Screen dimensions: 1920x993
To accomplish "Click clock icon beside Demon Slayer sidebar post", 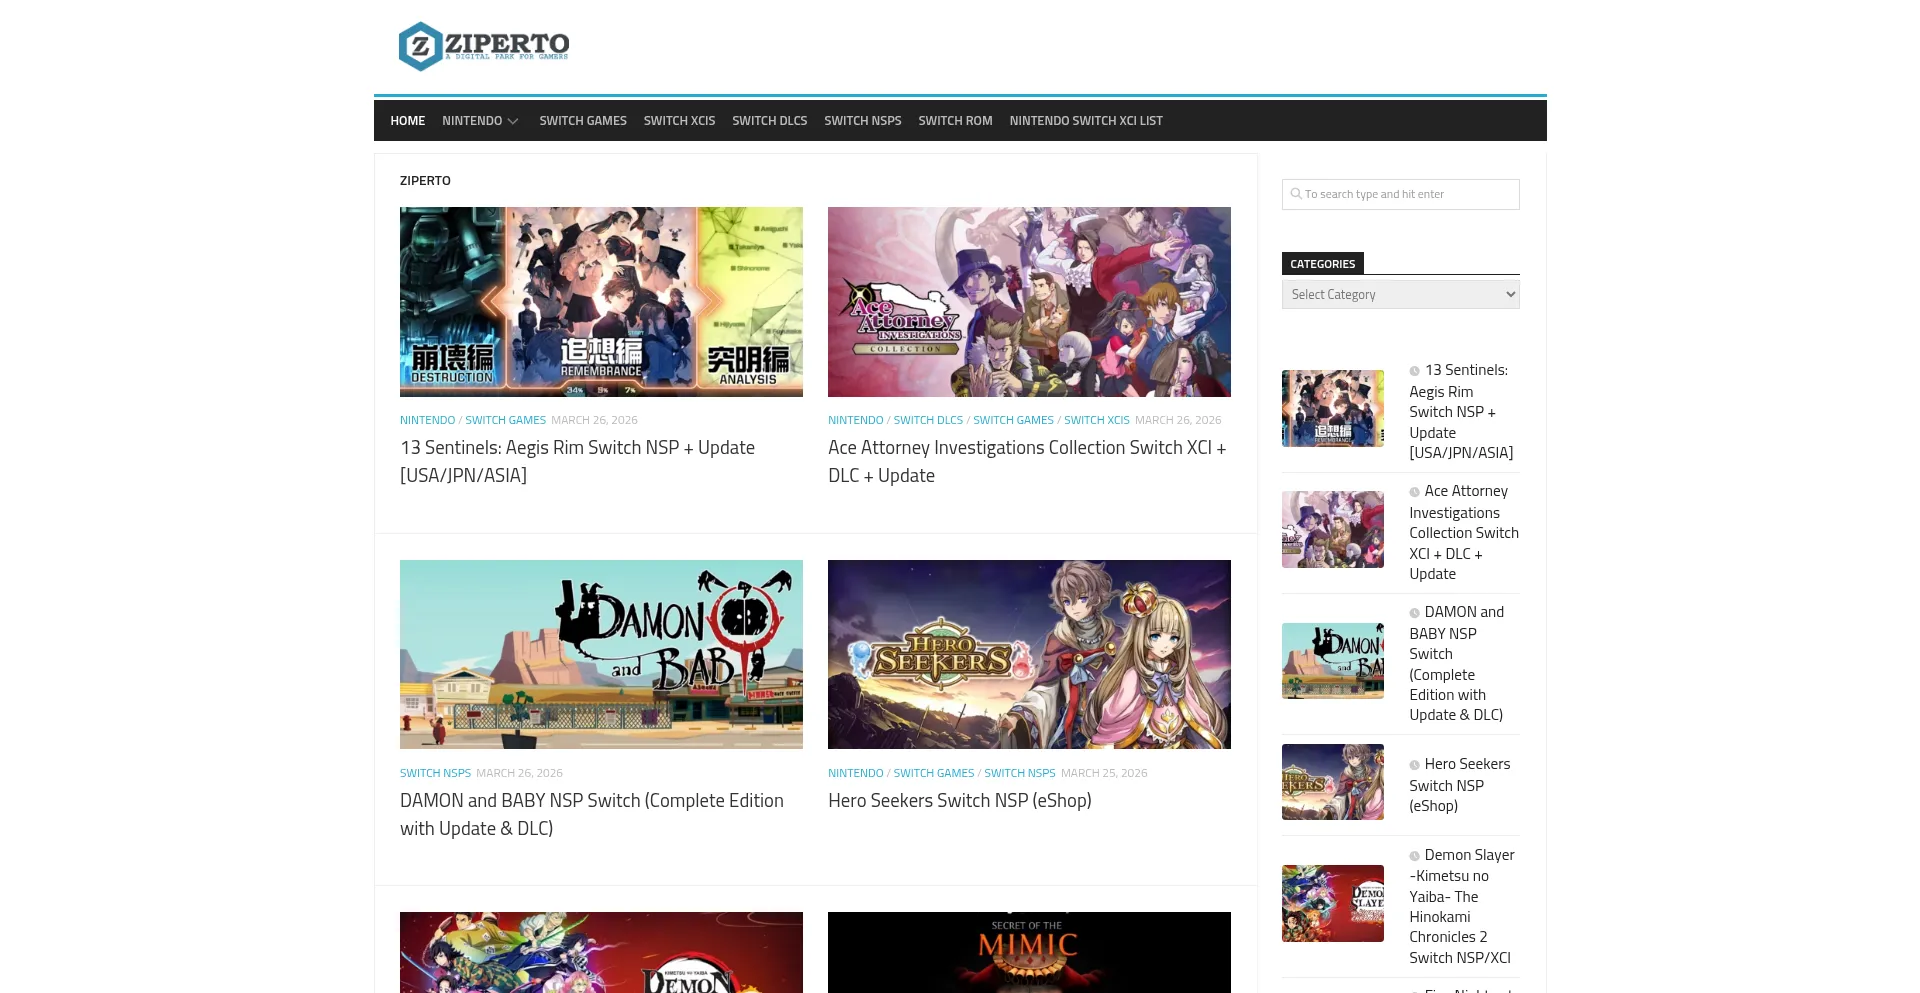I will (x=1415, y=856).
